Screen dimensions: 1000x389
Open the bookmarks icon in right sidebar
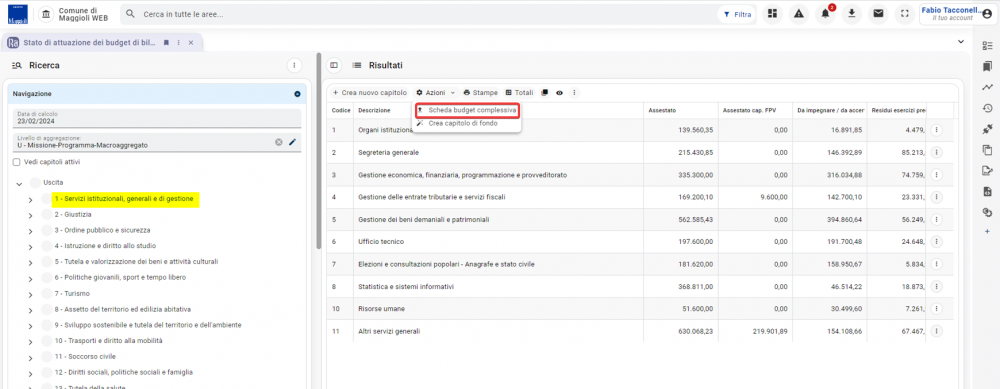(x=987, y=66)
